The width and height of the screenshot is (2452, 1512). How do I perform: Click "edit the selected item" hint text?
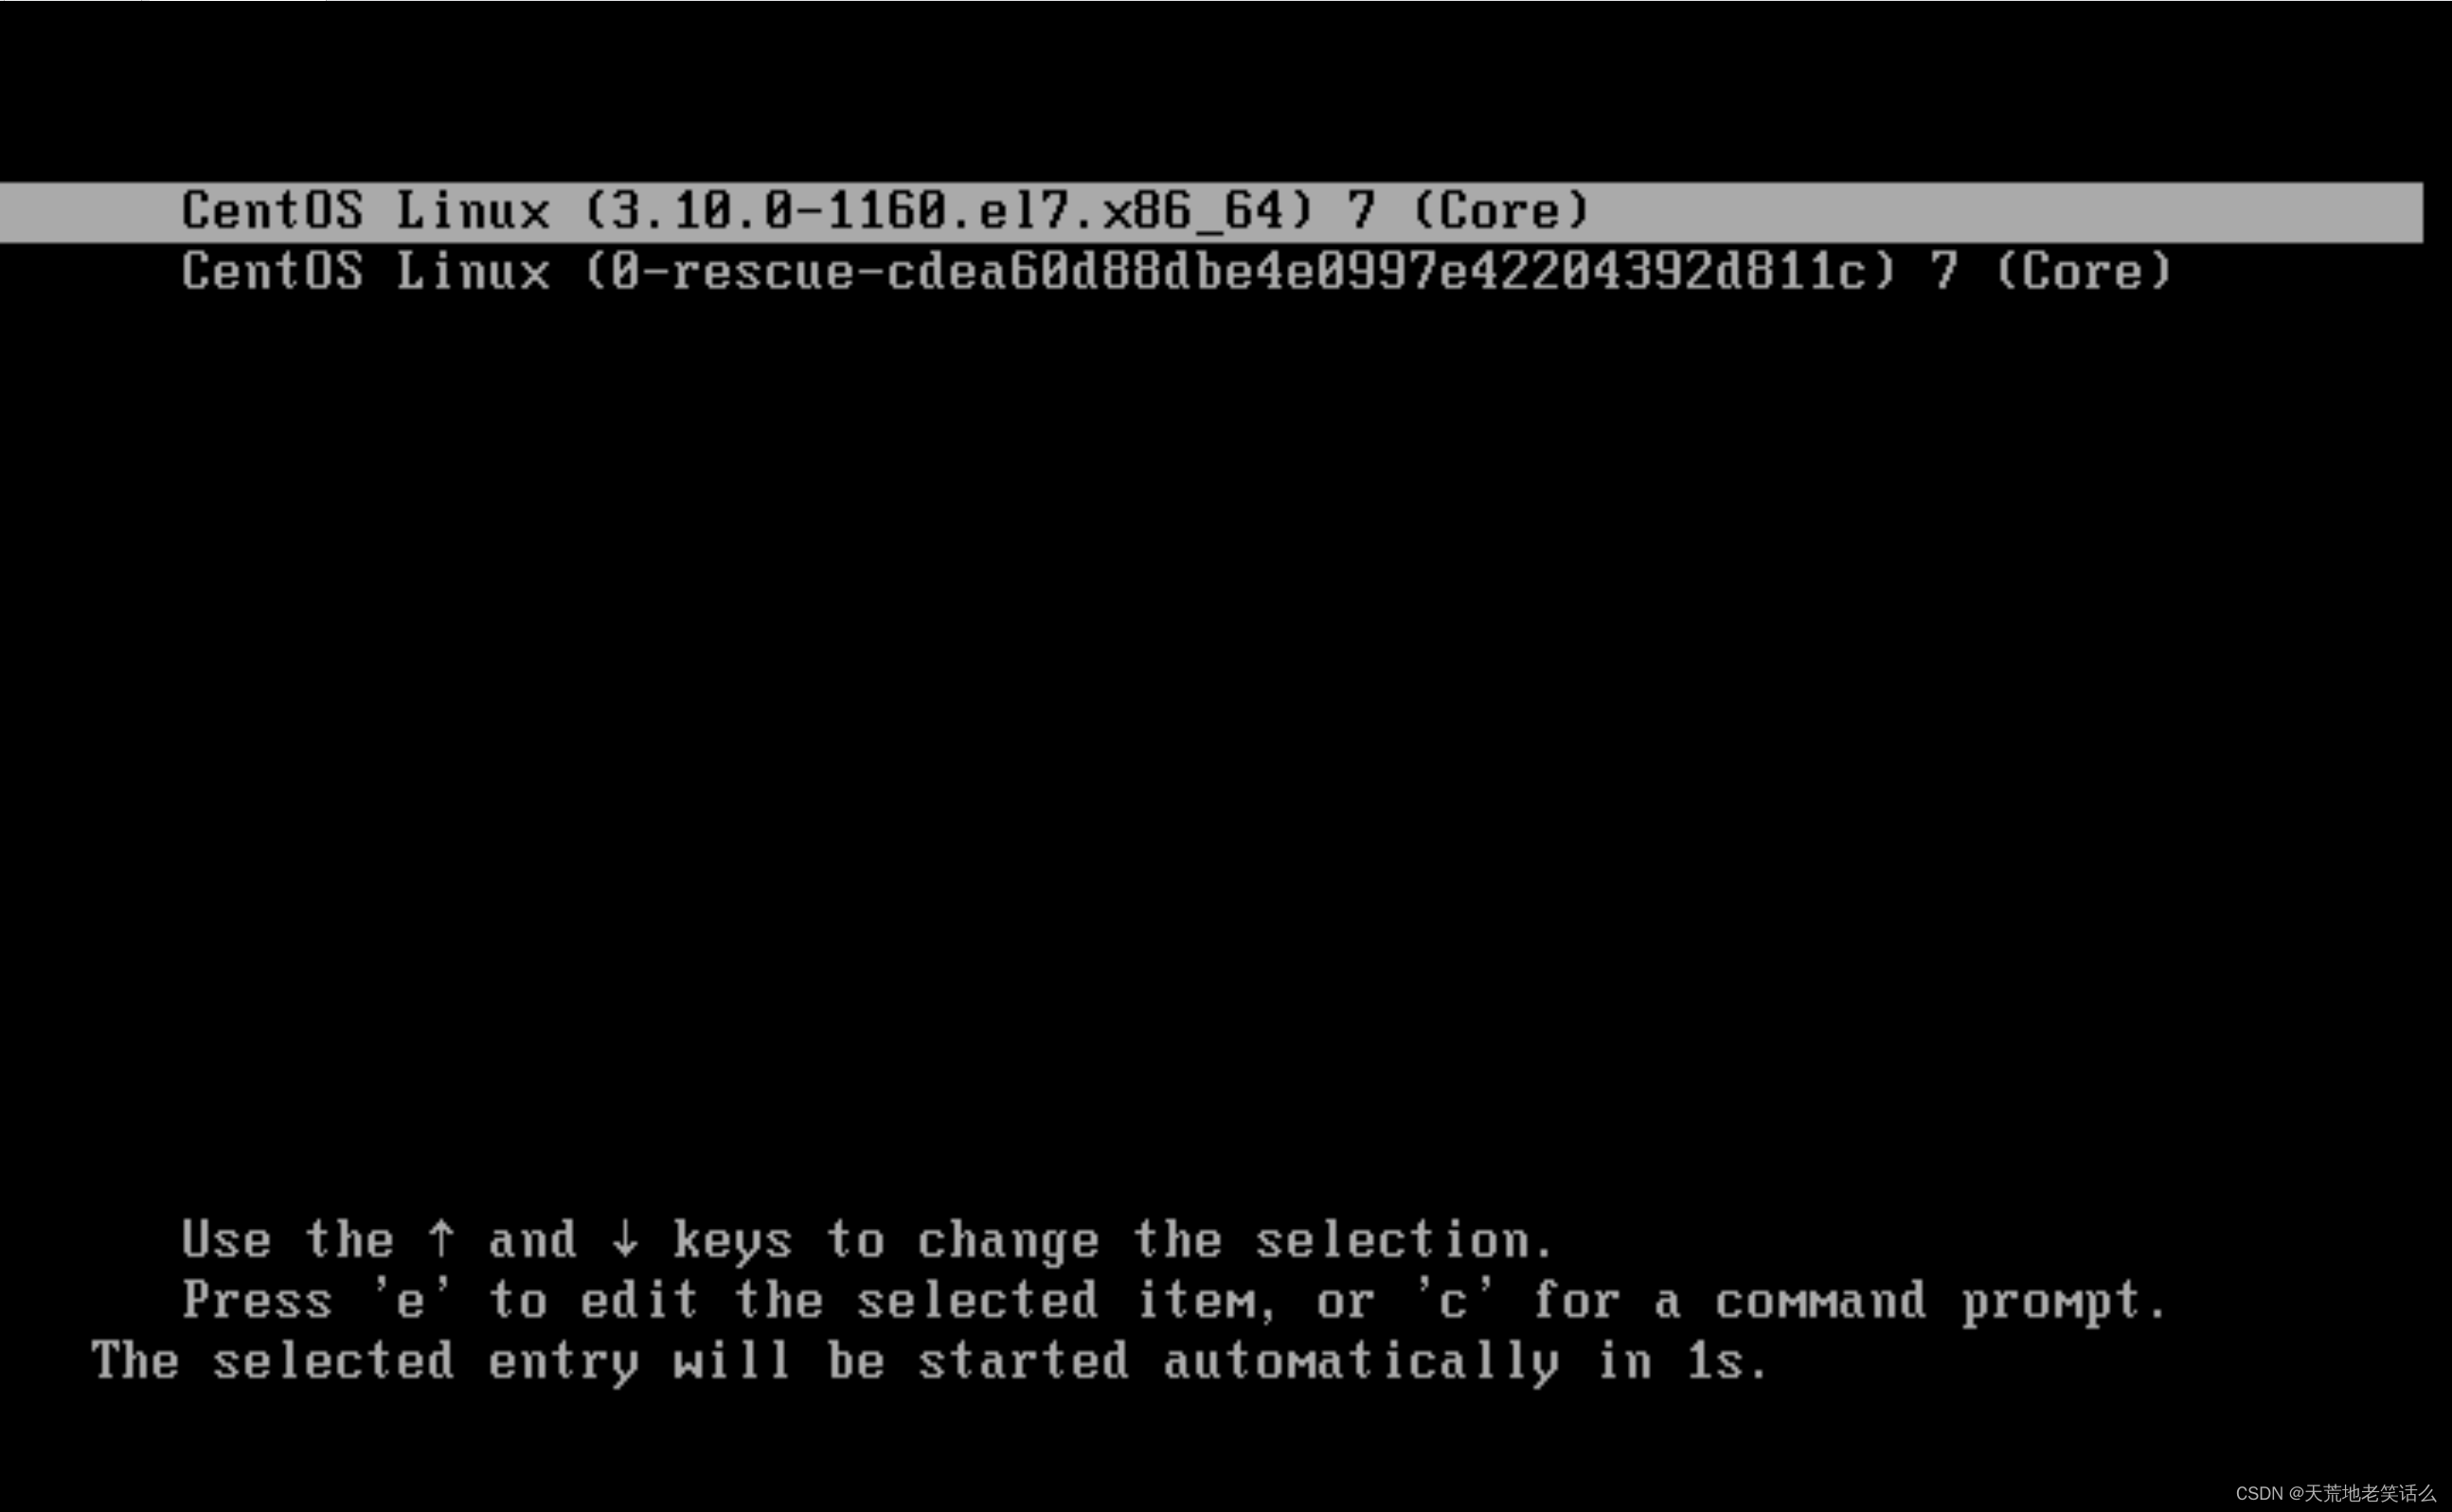point(929,1302)
